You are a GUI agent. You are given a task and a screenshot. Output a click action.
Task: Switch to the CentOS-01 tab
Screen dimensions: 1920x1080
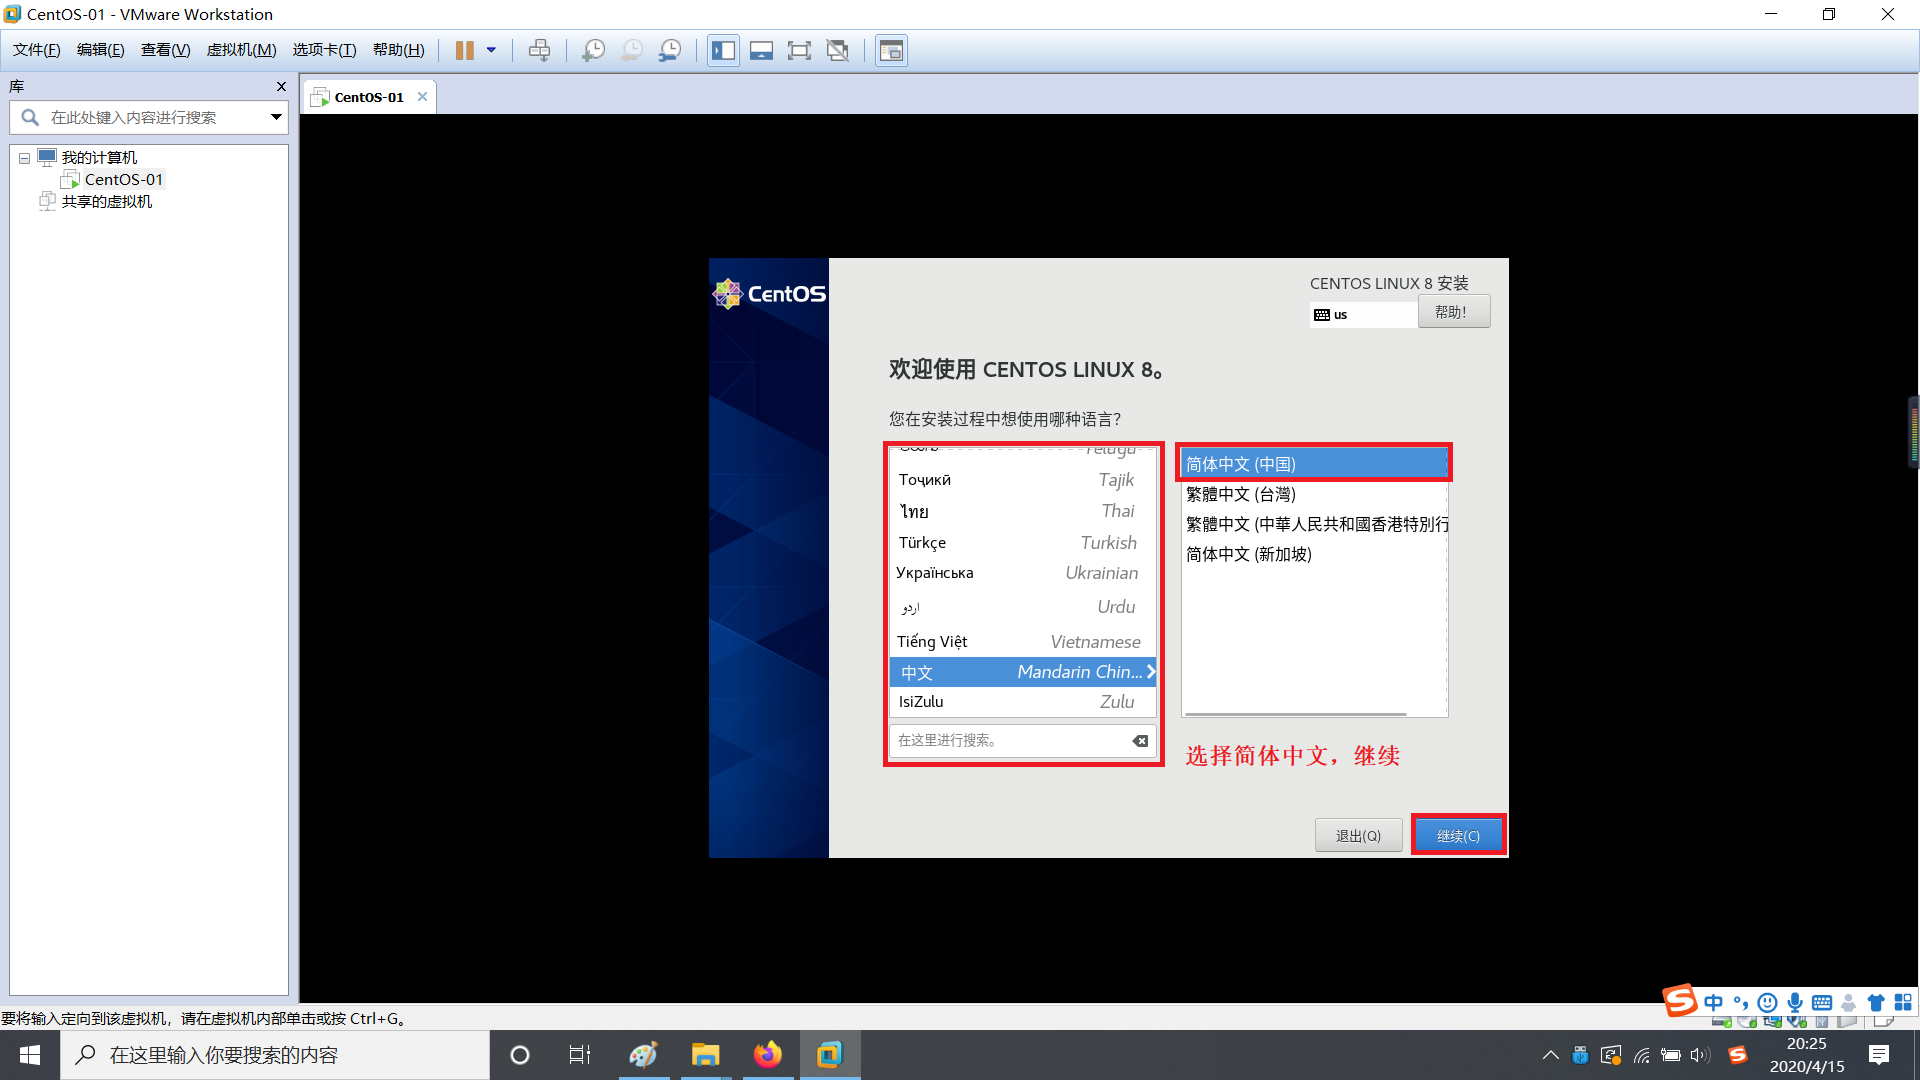pos(369,97)
